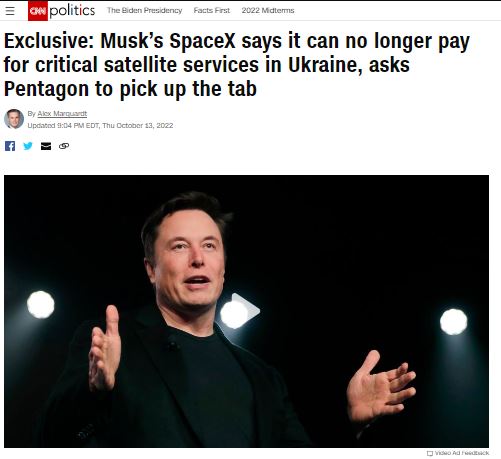Open the politics section link

point(72,11)
